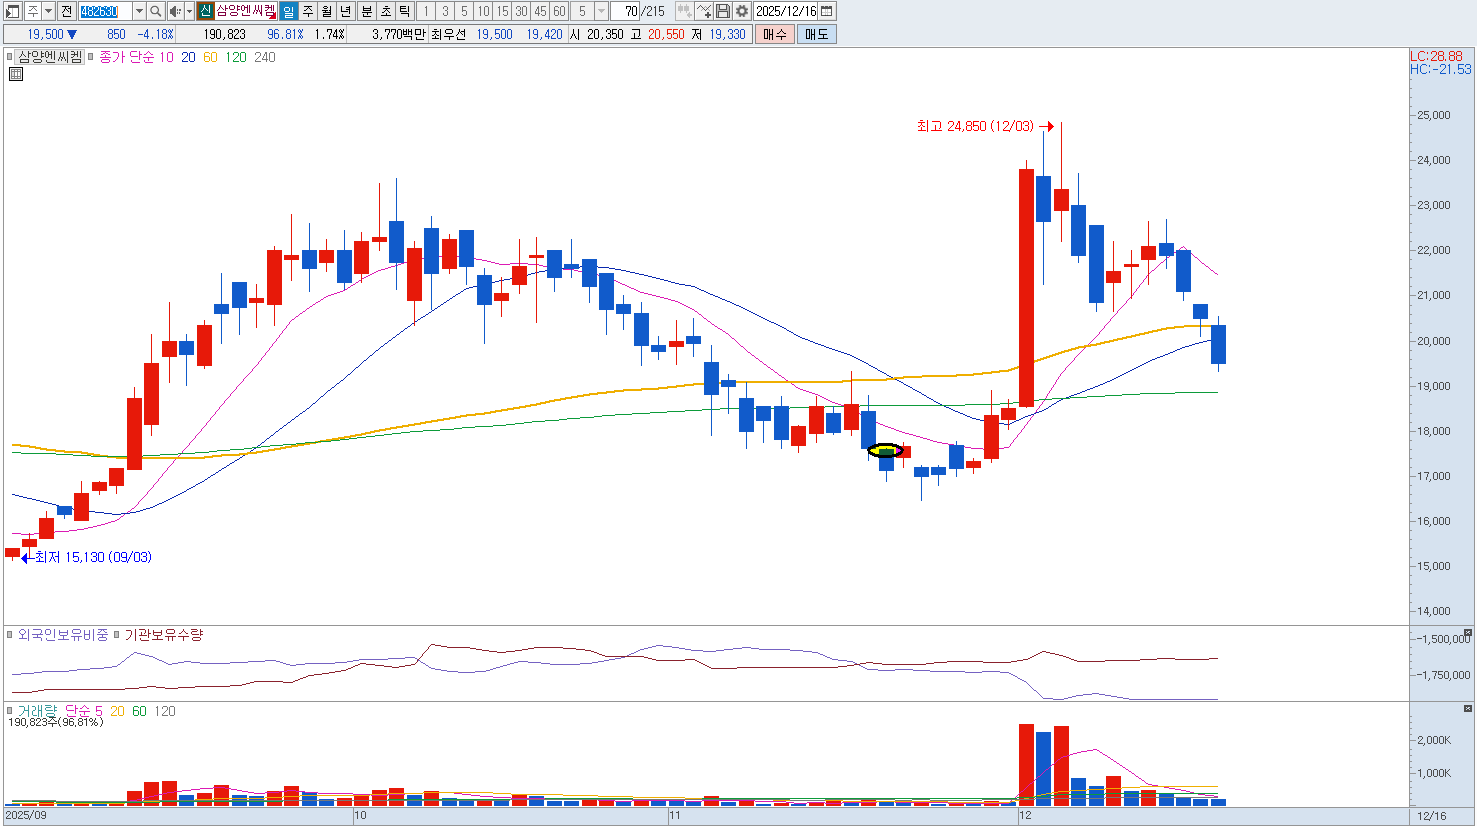Click the save floppy disk icon
Viewport: 1477px width, 826px height.
[723, 11]
